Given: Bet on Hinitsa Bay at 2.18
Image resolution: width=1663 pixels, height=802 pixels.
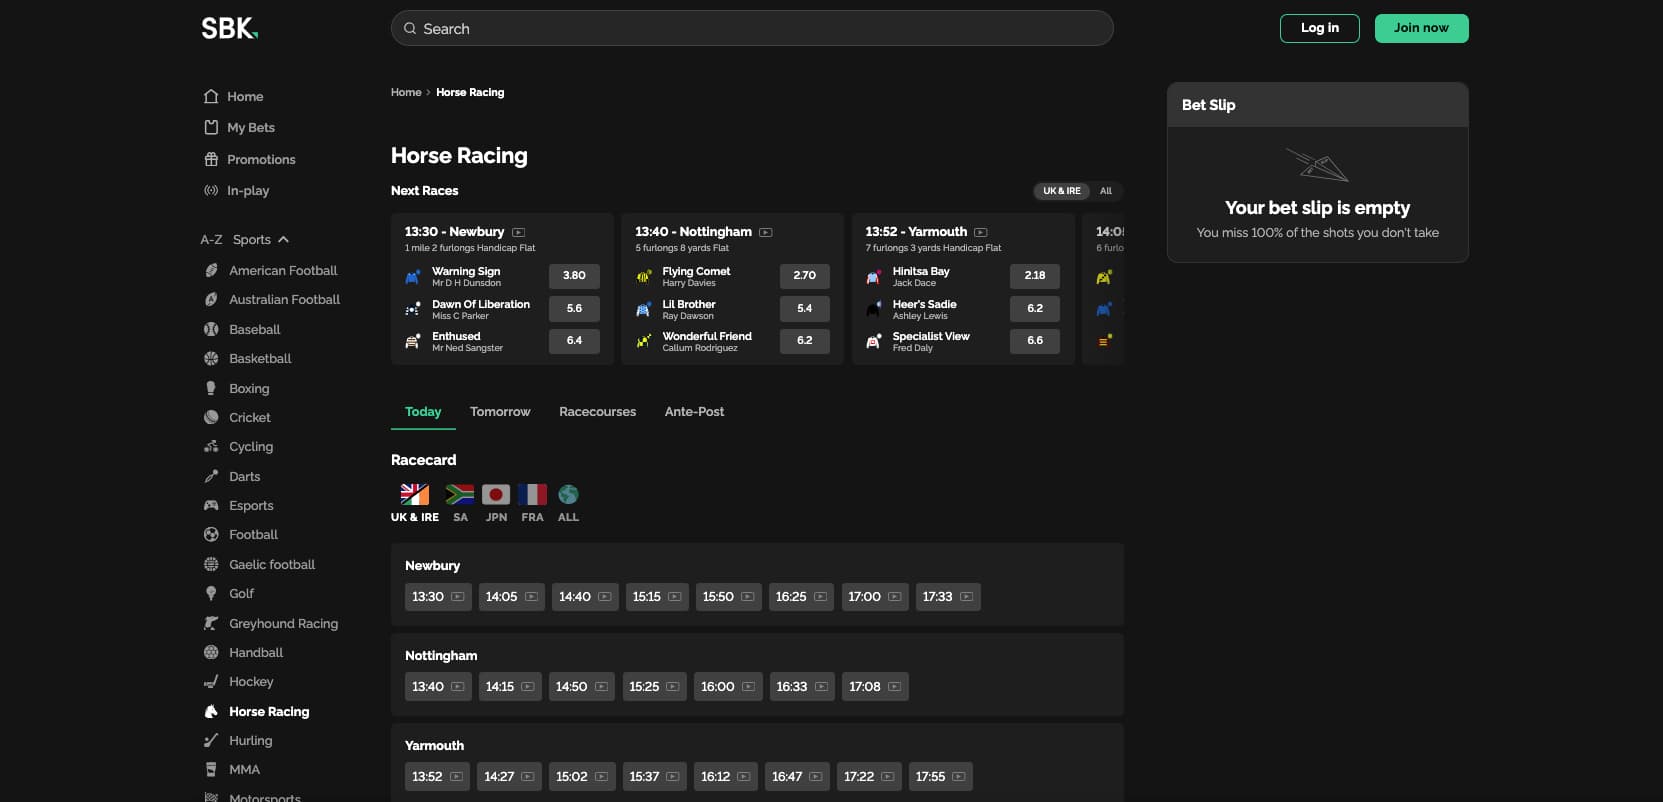Looking at the screenshot, I should [x=1035, y=276].
